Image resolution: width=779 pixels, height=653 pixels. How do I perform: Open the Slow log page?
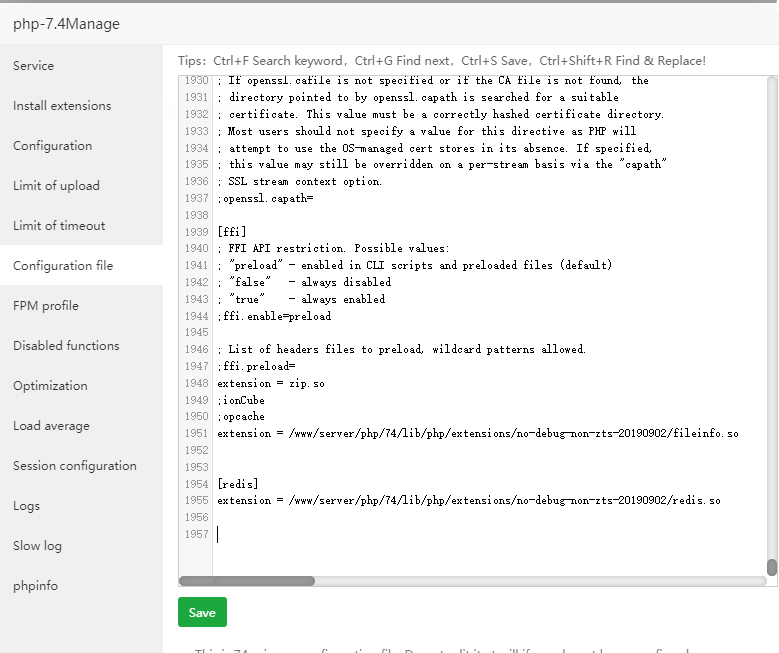37,546
